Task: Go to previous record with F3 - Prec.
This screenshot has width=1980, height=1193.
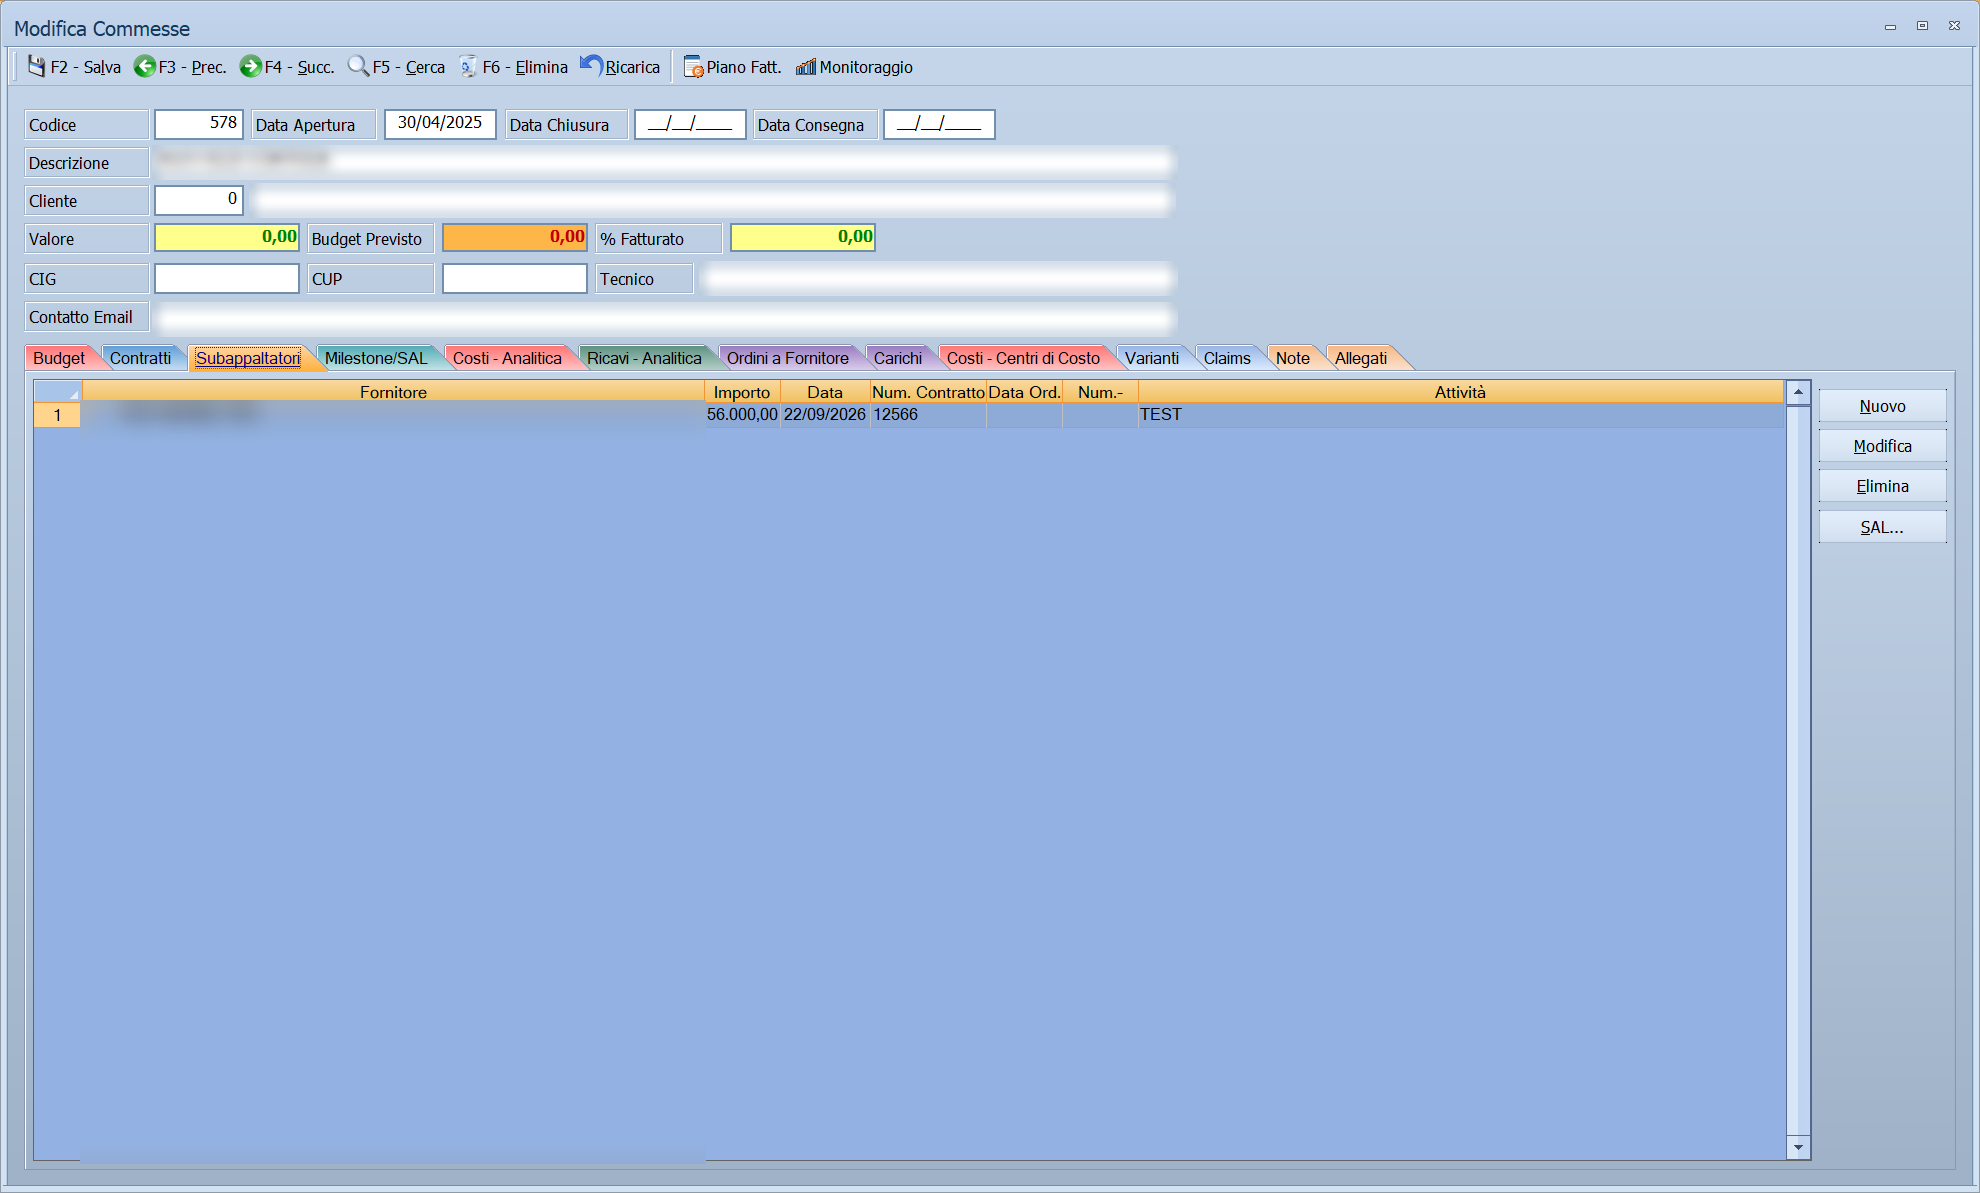Action: pyautogui.click(x=180, y=67)
